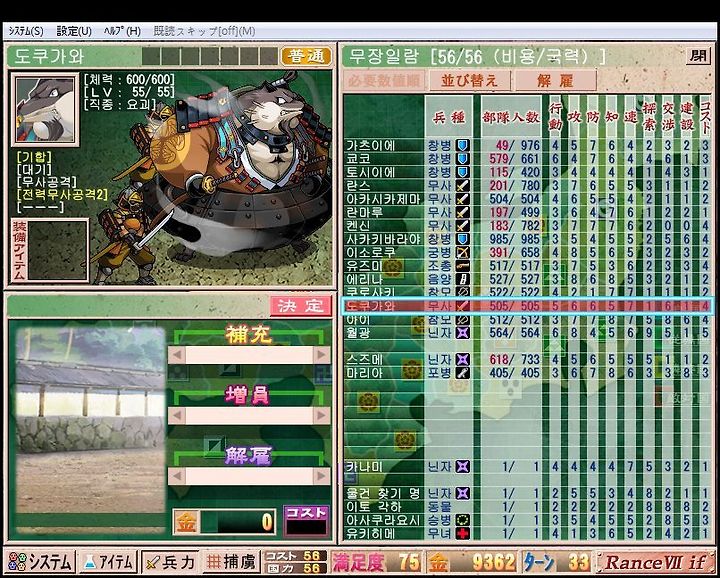The width and height of the screenshot is (720, 578).
Task: Click talisman icon in 에리나 row
Action: click(x=462, y=279)
